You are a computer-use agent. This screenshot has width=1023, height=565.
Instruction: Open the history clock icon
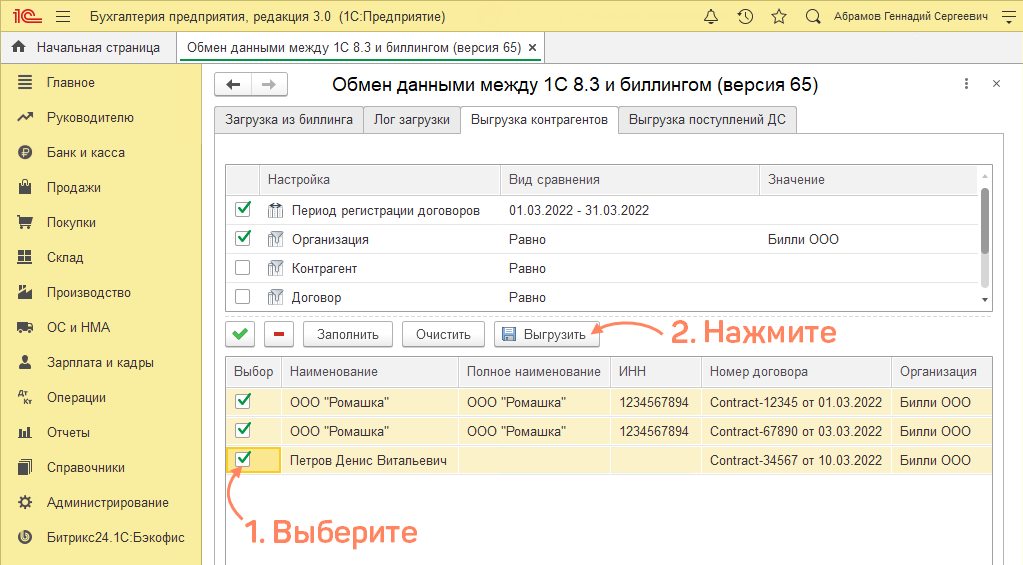(x=745, y=16)
